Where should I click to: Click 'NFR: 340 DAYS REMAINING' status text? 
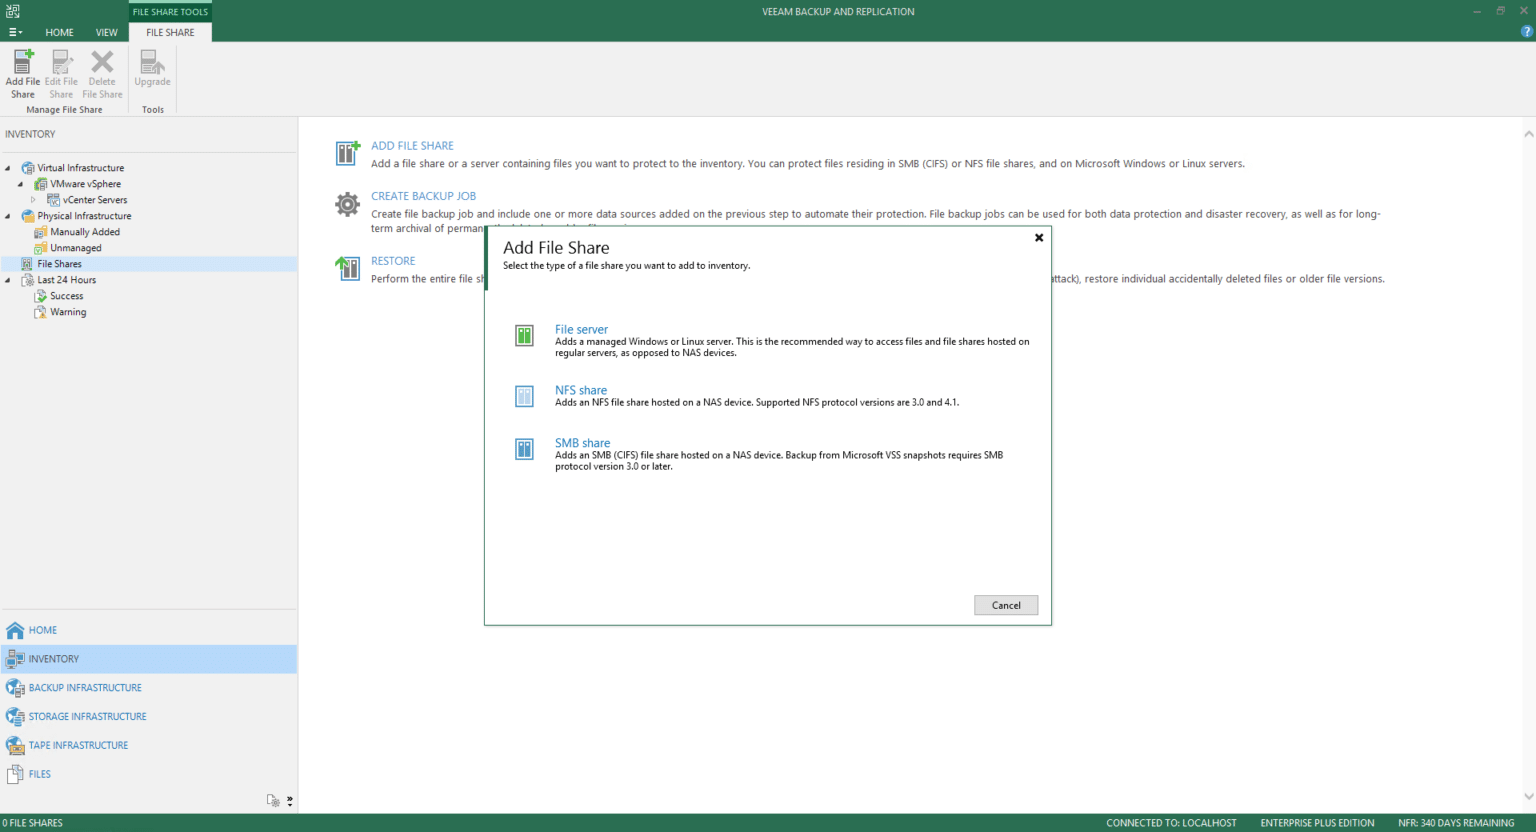click(x=1456, y=823)
